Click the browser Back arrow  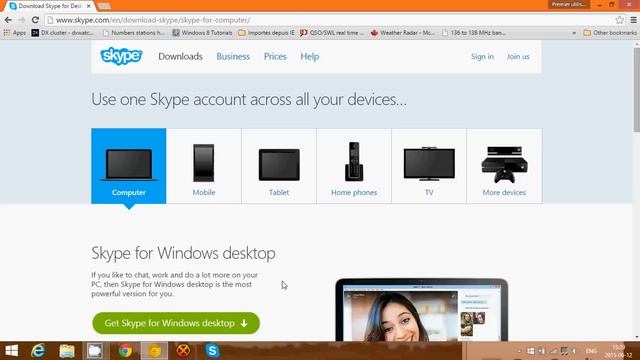tap(8, 20)
